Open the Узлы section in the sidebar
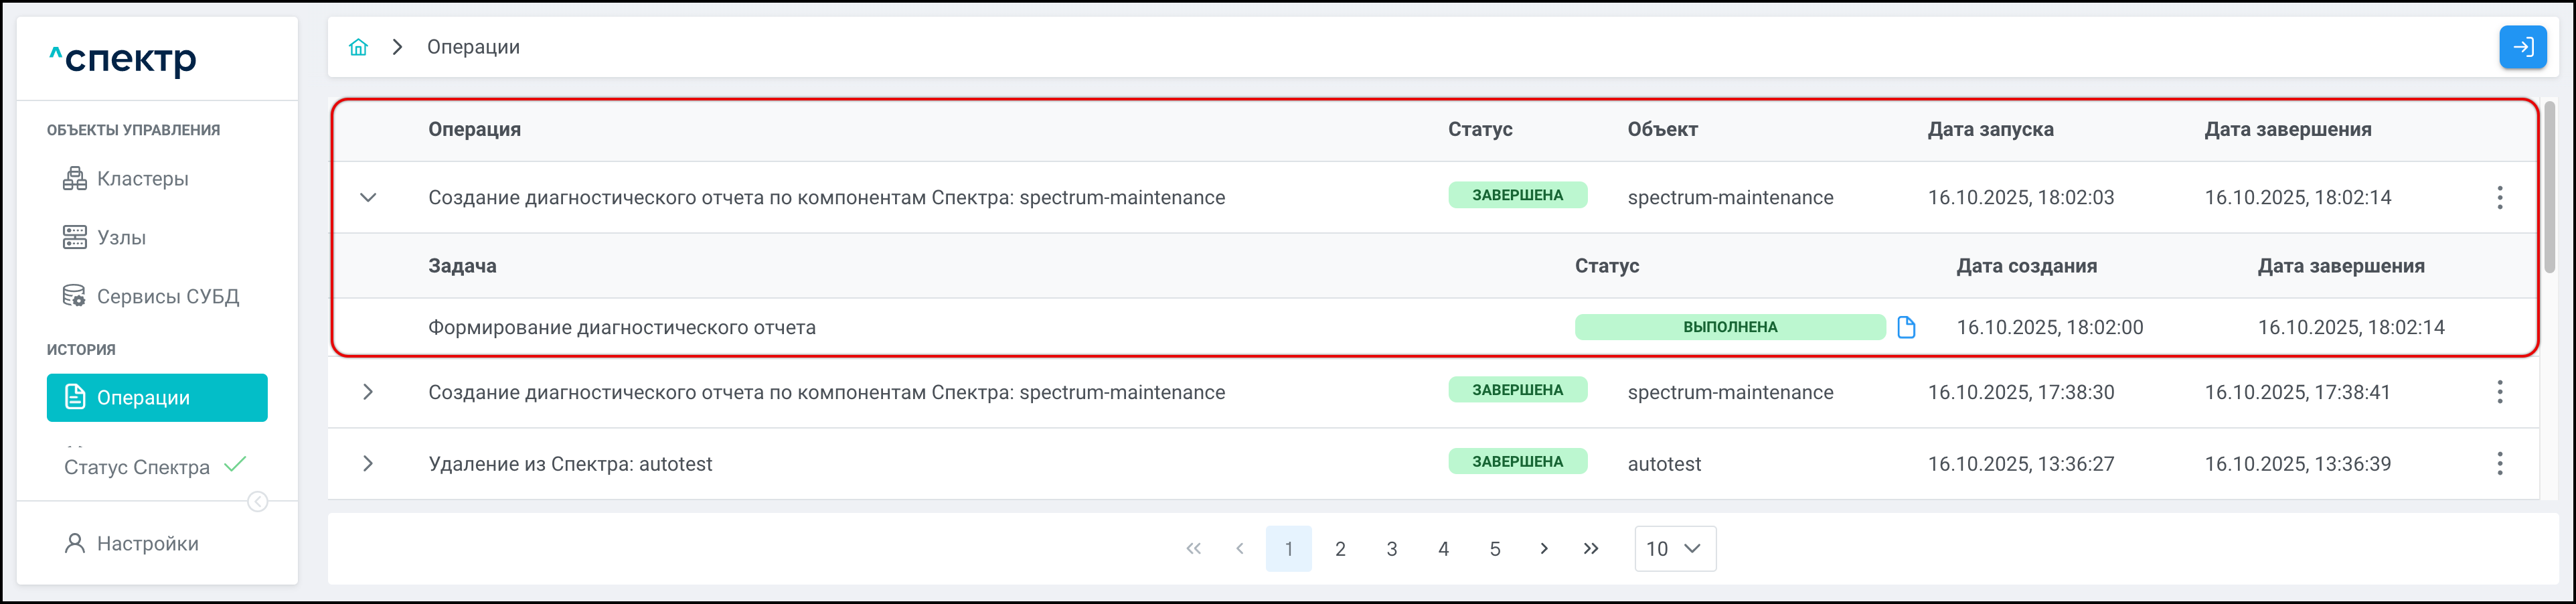Image resolution: width=2576 pixels, height=604 pixels. (121, 238)
